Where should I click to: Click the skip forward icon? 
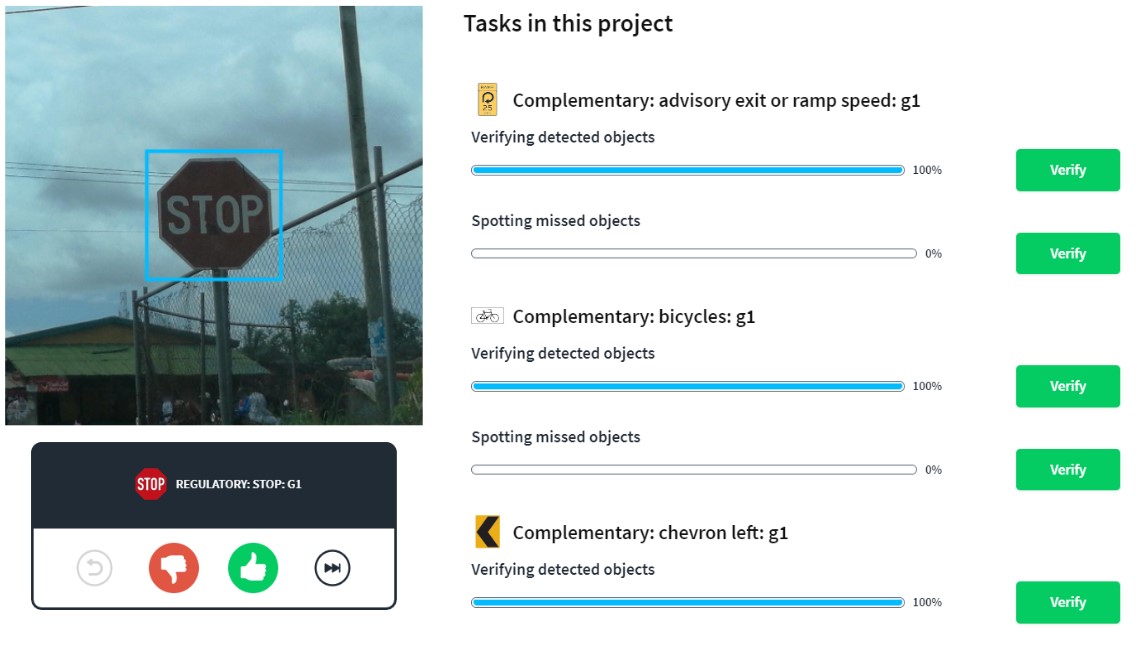tap(333, 569)
